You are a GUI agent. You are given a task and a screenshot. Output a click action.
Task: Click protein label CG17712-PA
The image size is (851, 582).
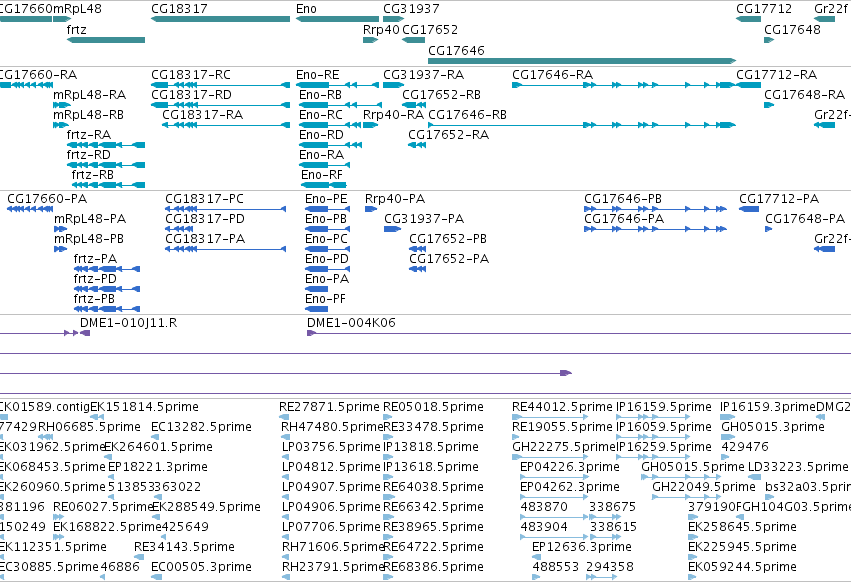click(779, 199)
